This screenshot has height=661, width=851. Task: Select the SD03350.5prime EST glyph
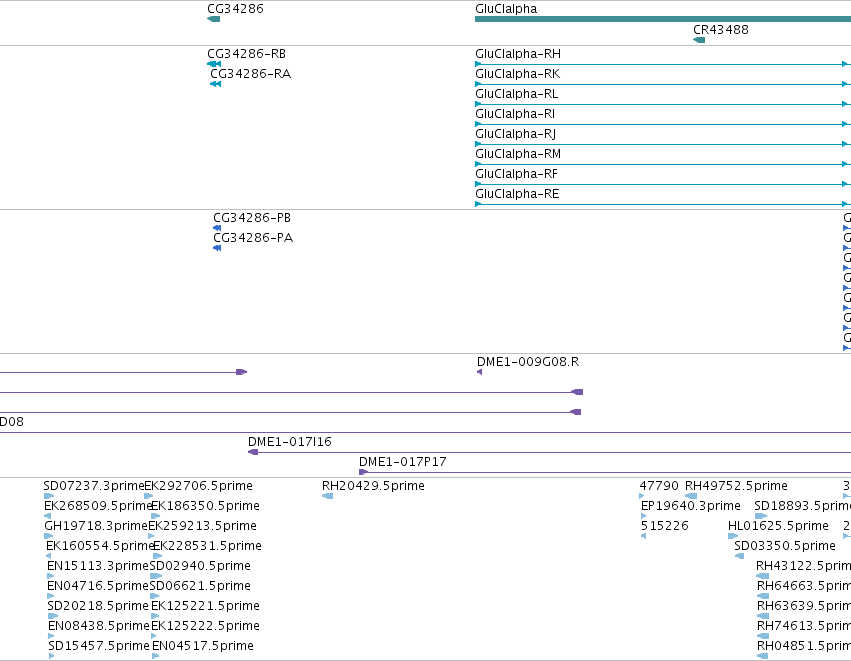pyautogui.click(x=739, y=556)
